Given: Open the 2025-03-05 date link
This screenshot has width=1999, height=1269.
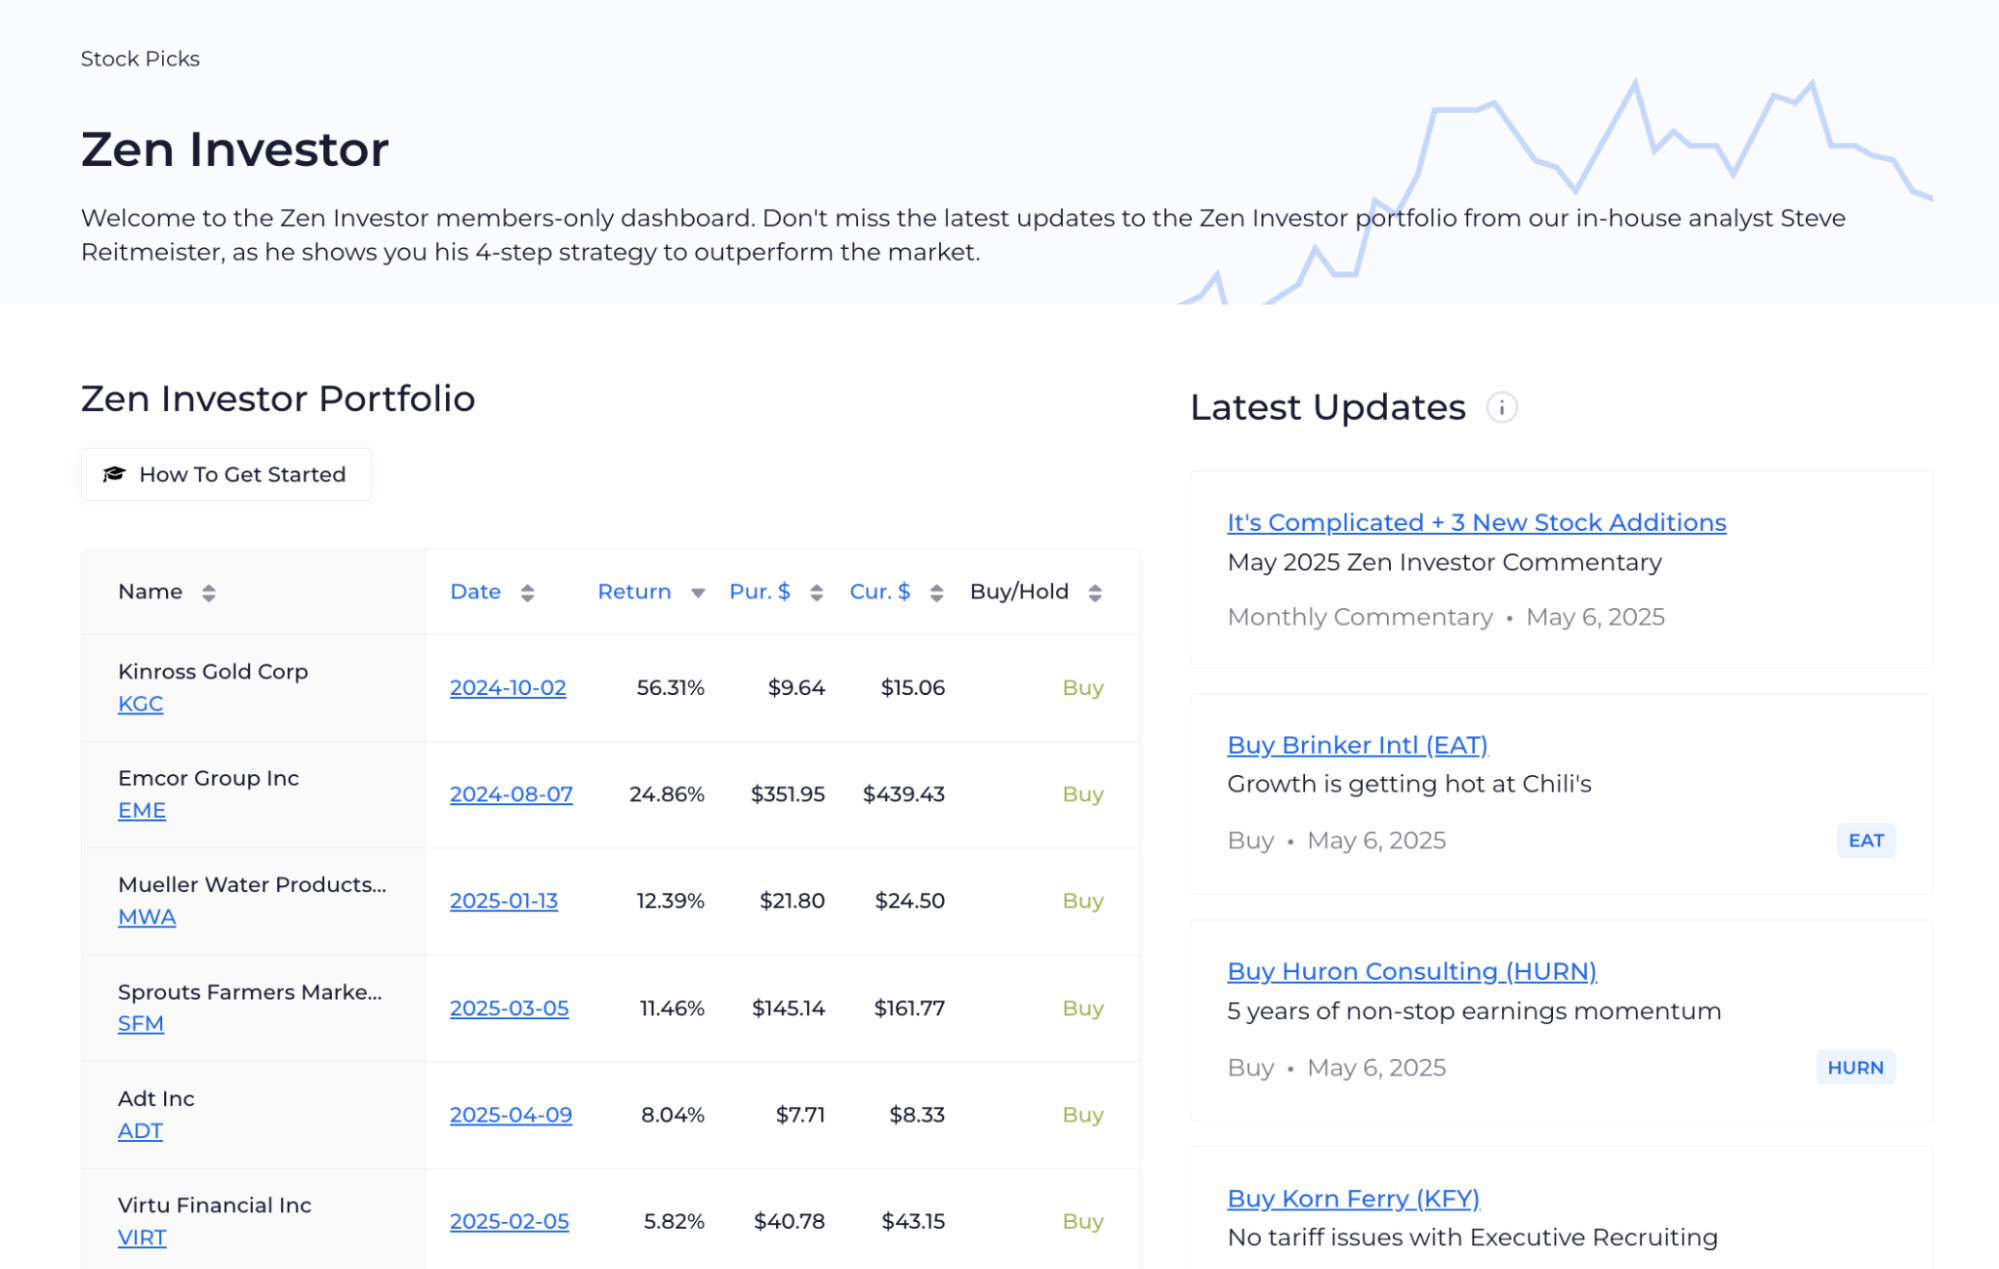Looking at the screenshot, I should click(x=509, y=1008).
